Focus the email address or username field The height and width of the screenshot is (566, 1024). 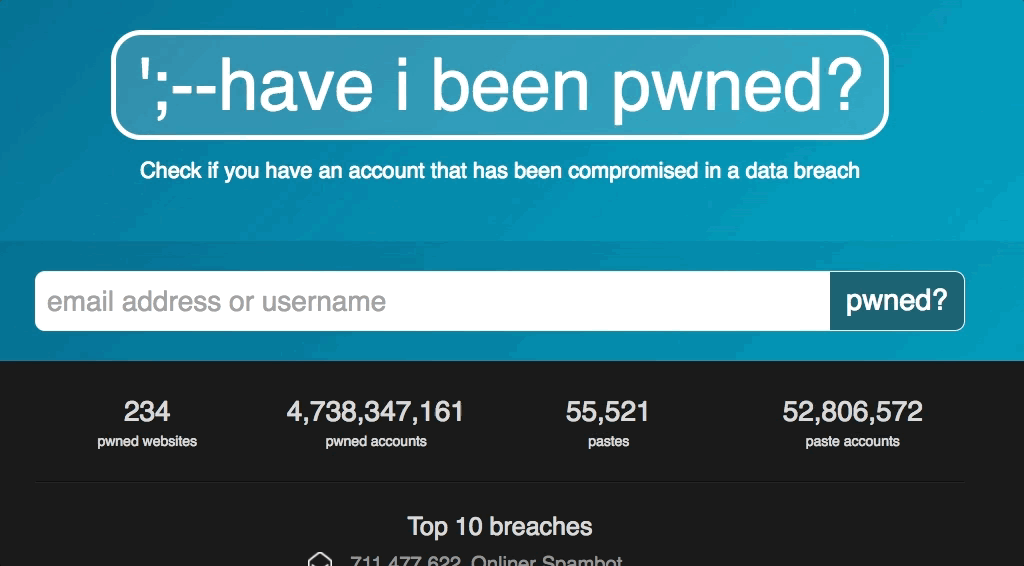point(432,301)
